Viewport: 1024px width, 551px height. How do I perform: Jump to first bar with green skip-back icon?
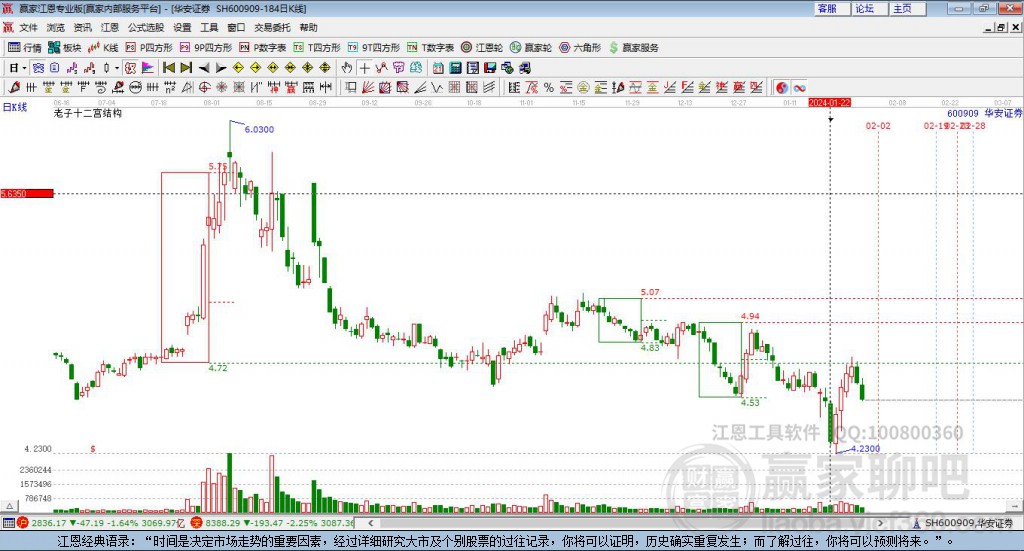[168, 68]
